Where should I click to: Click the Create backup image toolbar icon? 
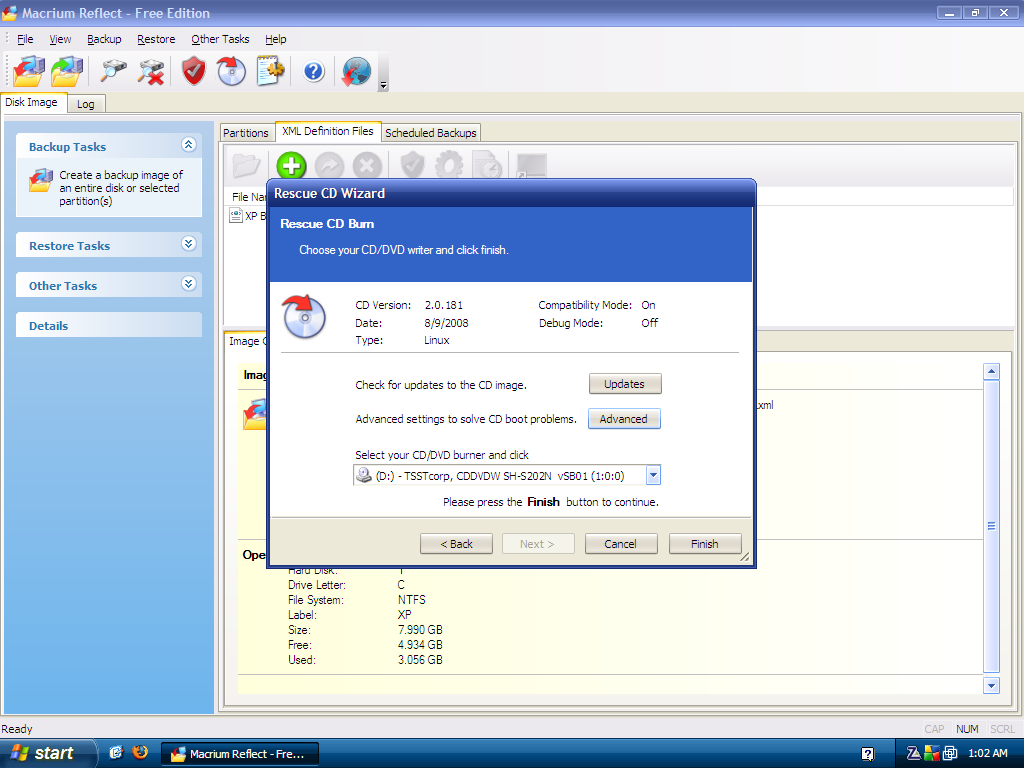pos(28,71)
